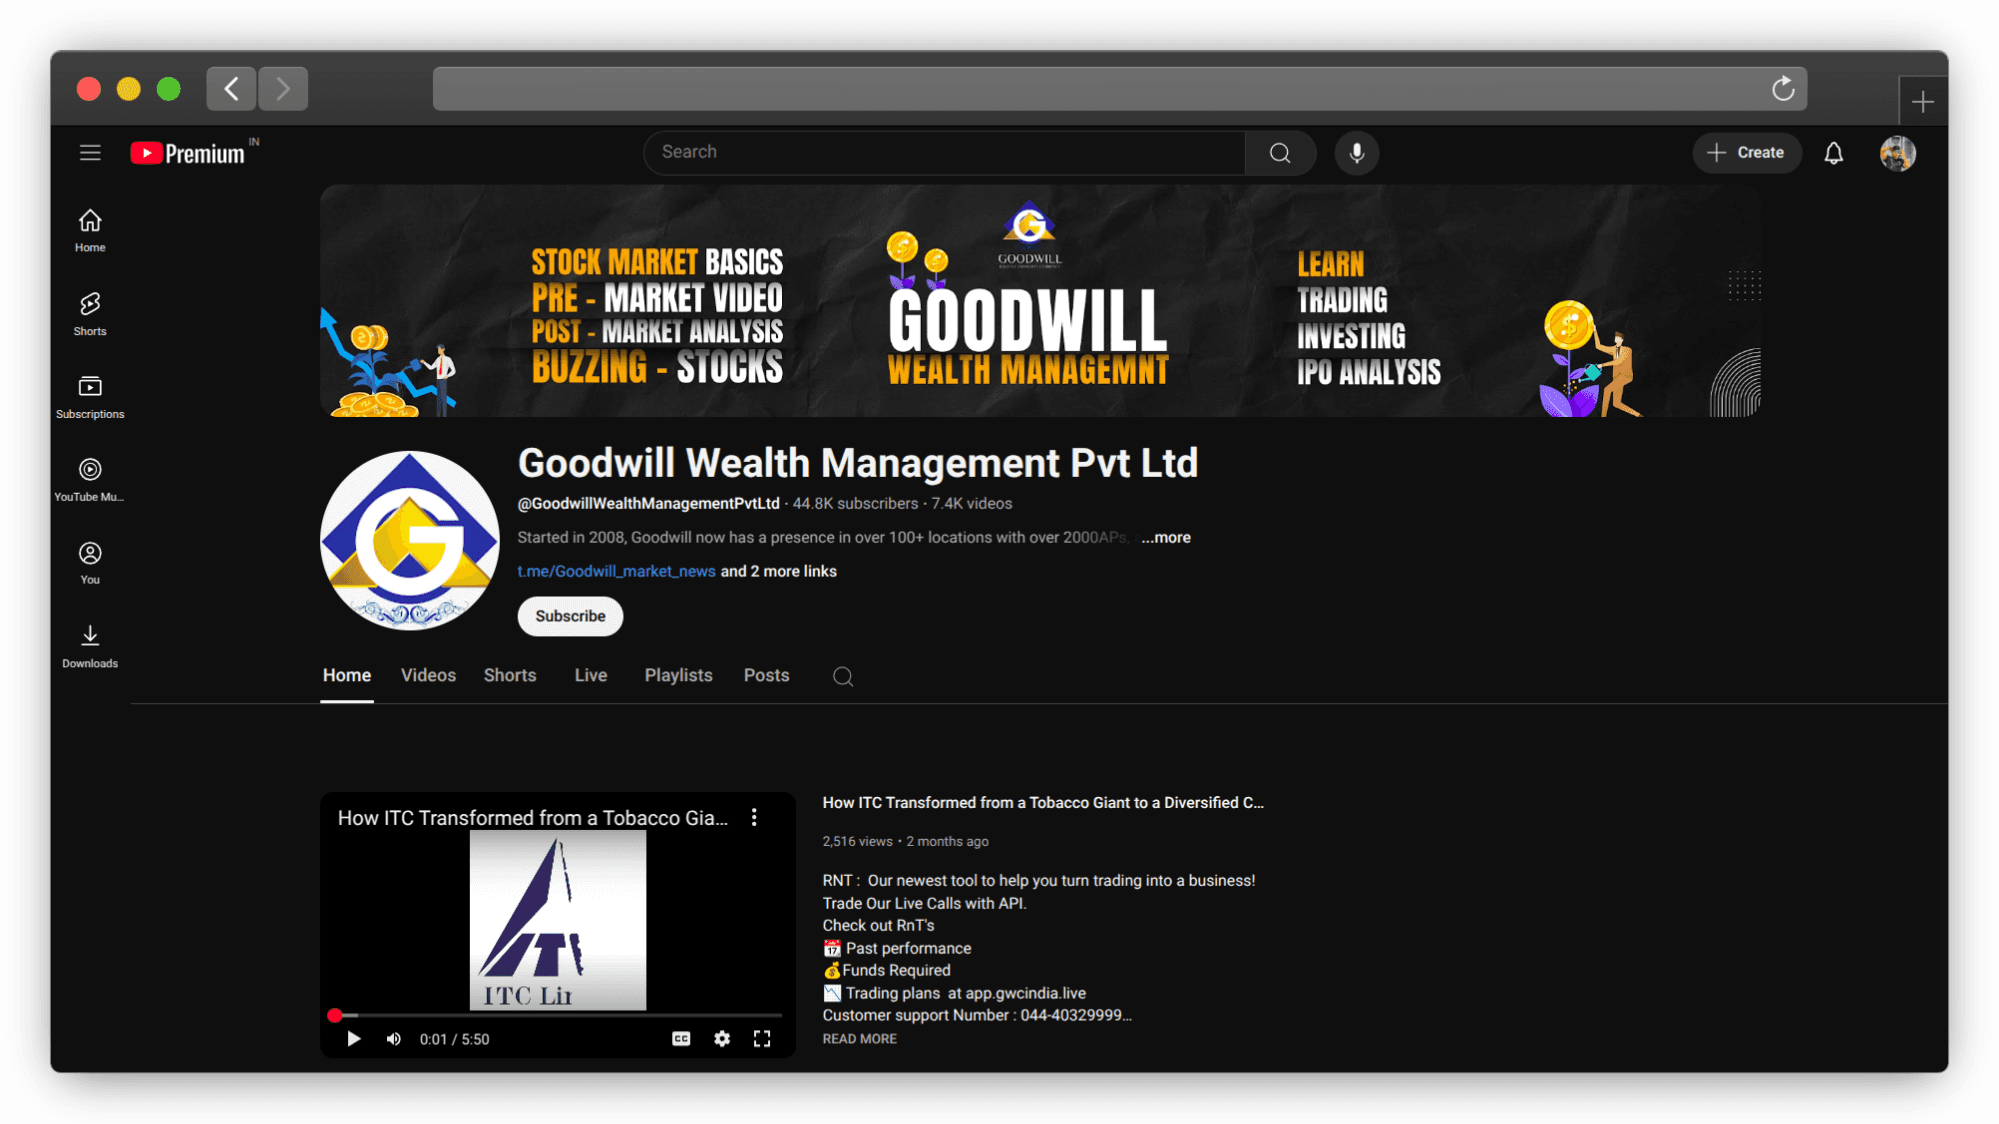
Task: Click the Create button
Action: pyautogui.click(x=1747, y=153)
